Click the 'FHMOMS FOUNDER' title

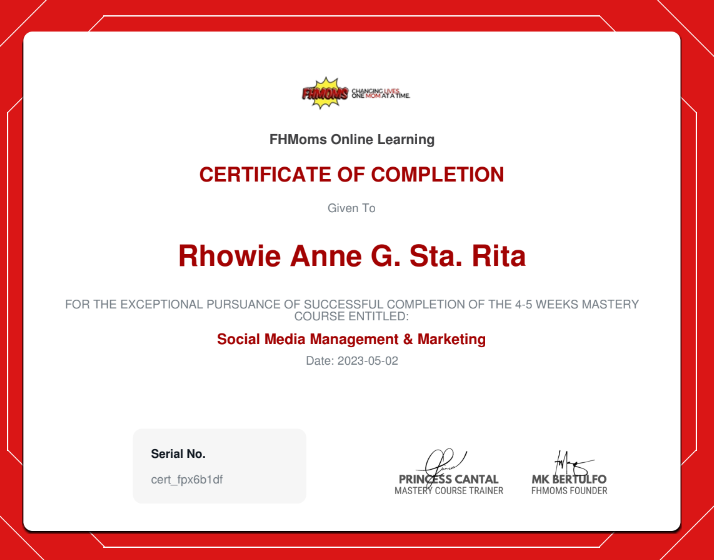click(x=569, y=491)
